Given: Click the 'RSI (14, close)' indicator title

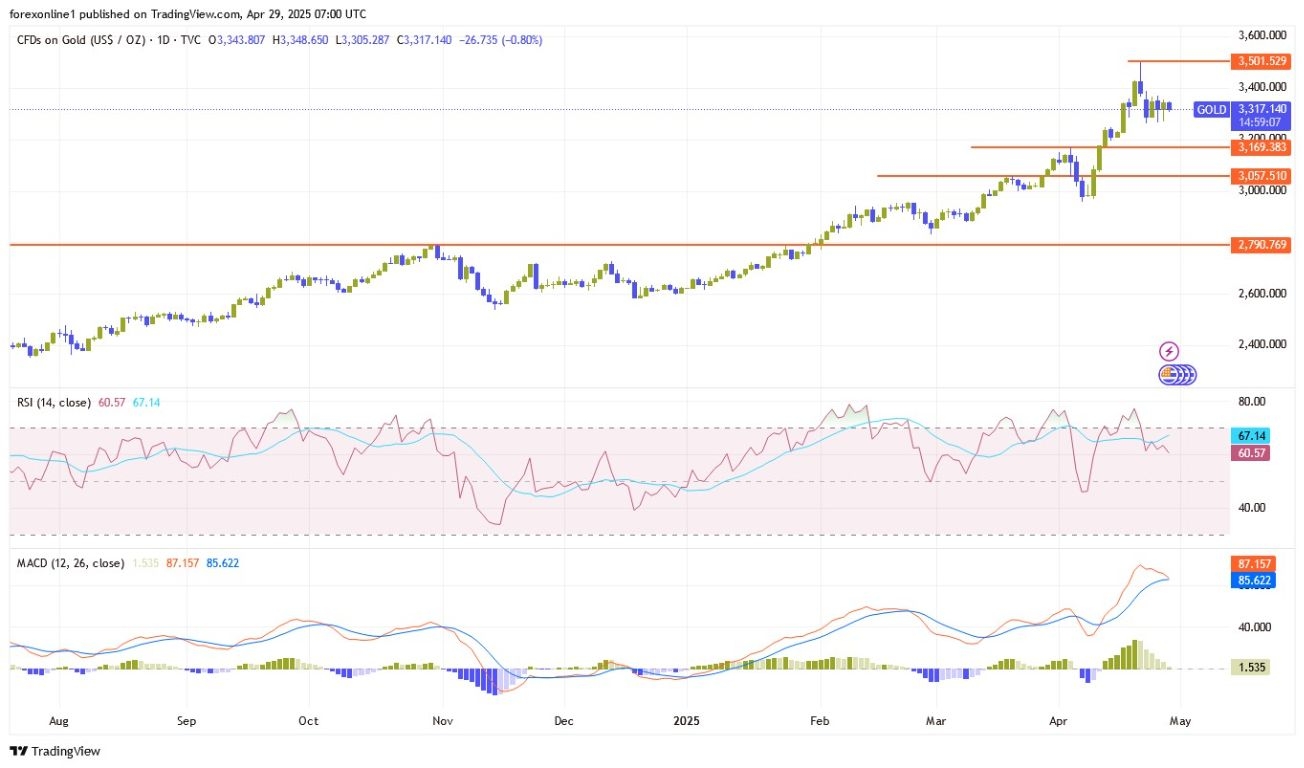Looking at the screenshot, I should pos(54,402).
